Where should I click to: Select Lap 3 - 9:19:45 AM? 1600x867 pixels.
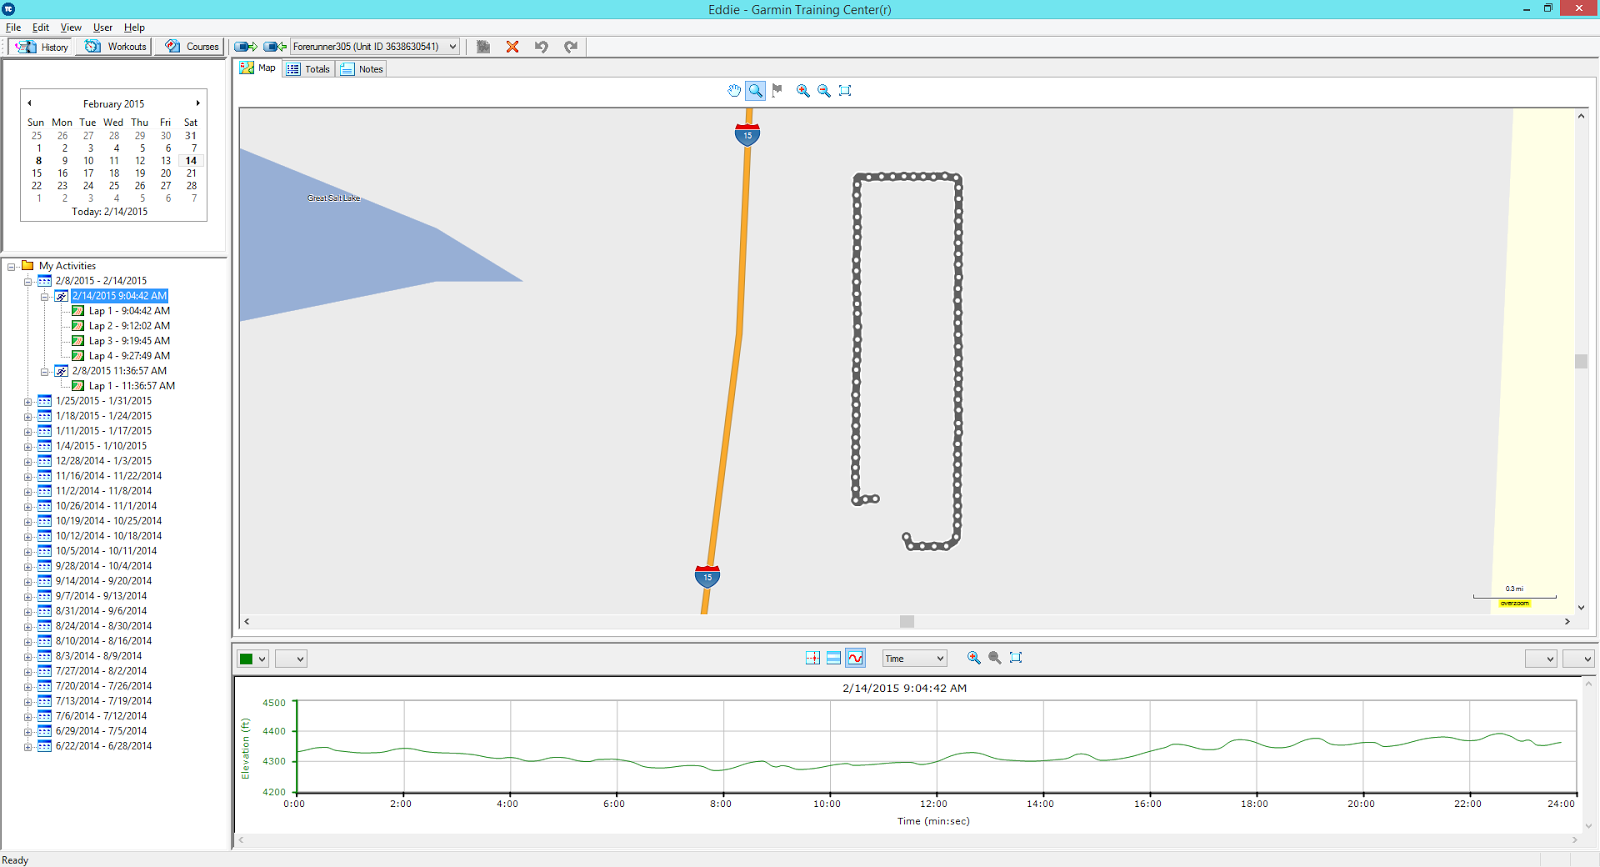coord(129,341)
